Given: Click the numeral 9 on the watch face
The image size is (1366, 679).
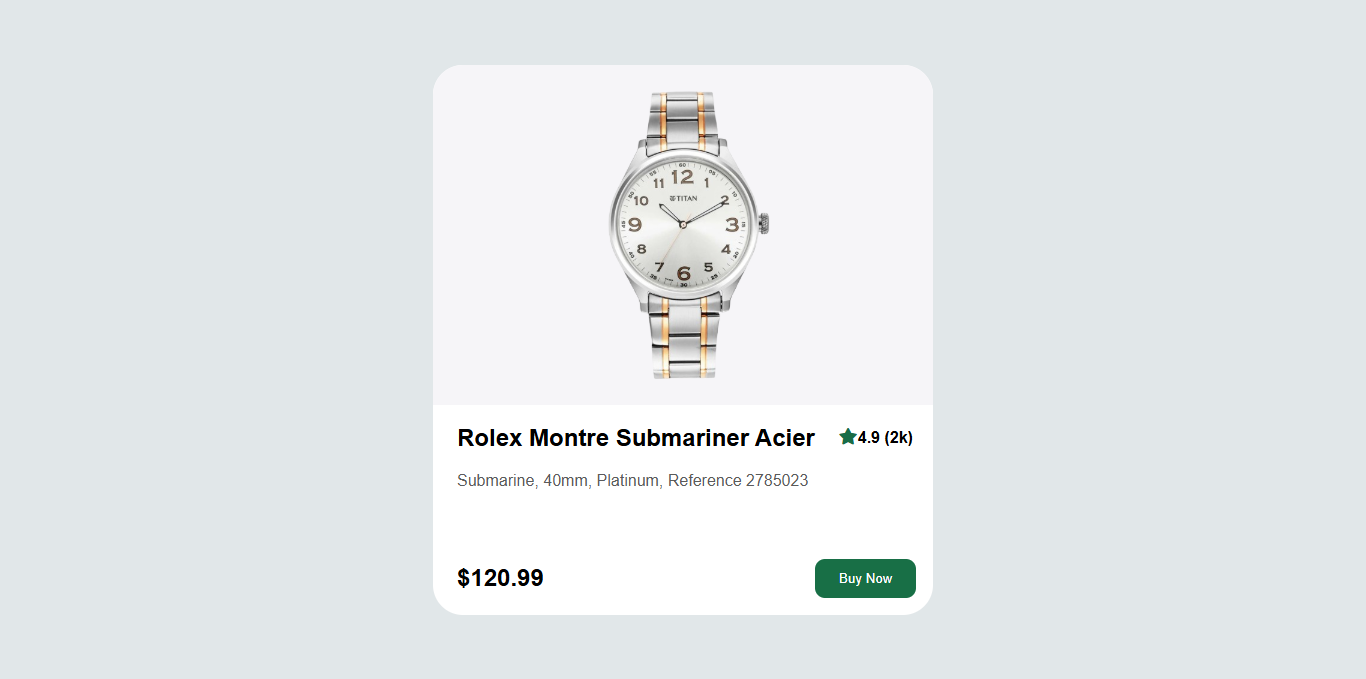Looking at the screenshot, I should 634,225.
